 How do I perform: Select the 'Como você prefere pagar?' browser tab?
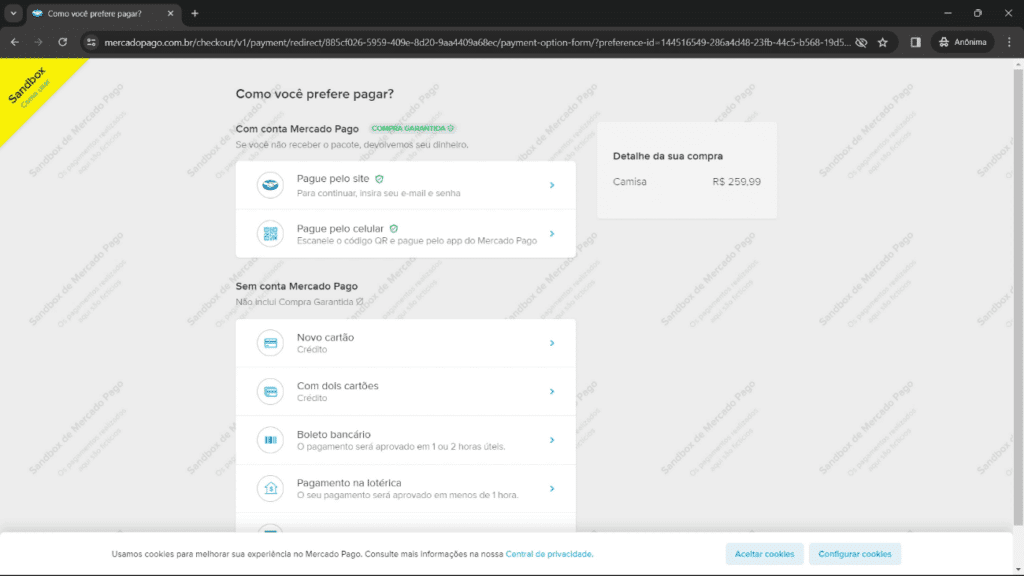[103, 13]
